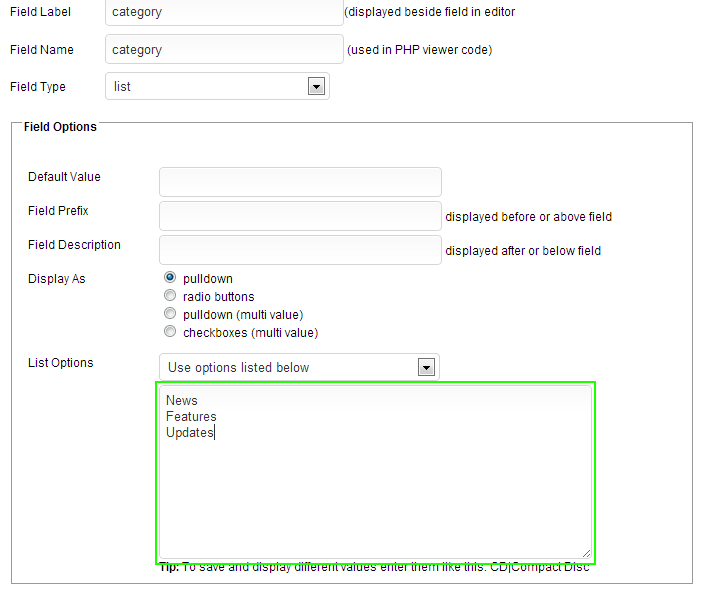Click the Field Description text box
This screenshot has height=599, width=702.
click(300, 250)
